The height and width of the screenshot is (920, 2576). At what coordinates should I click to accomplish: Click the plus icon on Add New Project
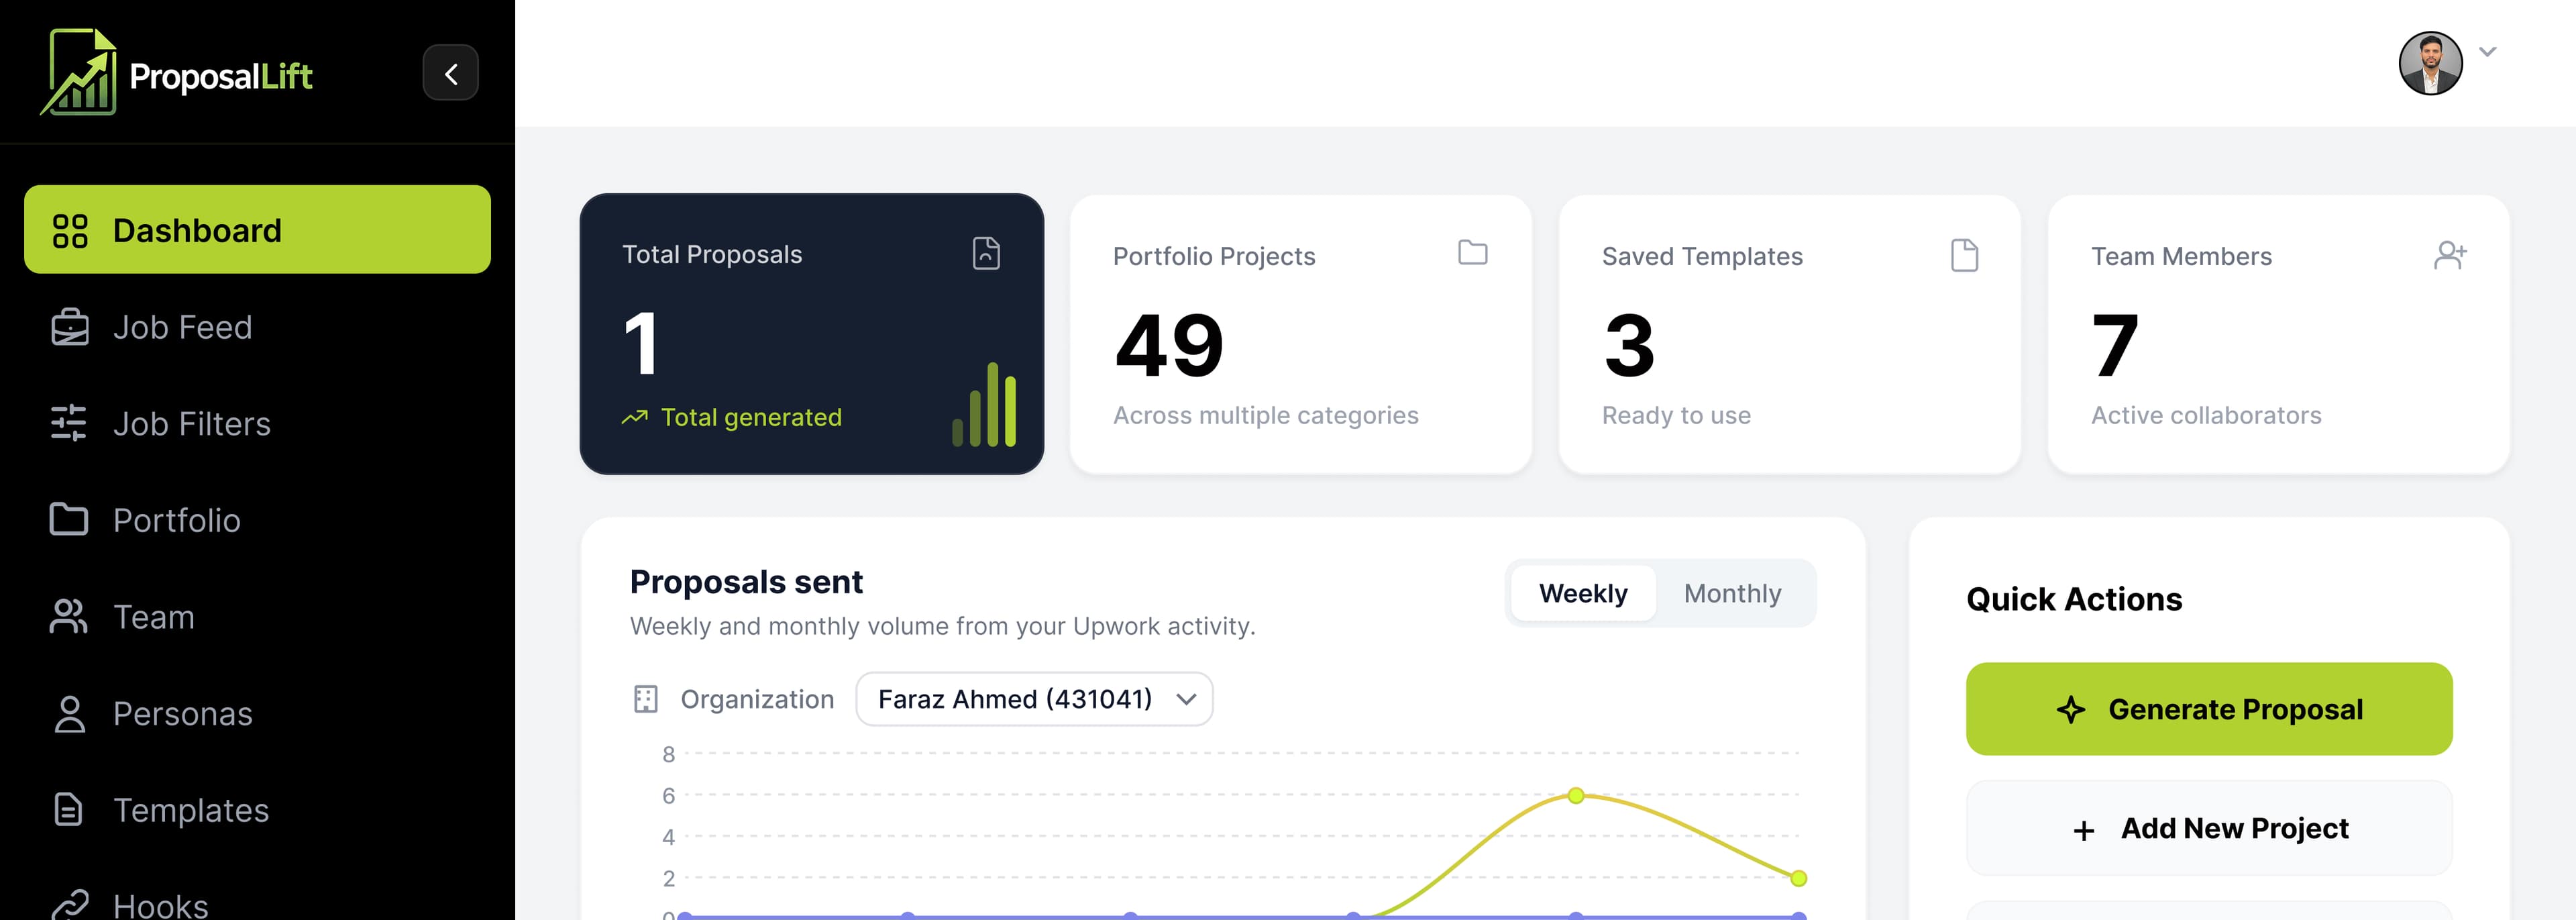pos(2084,830)
